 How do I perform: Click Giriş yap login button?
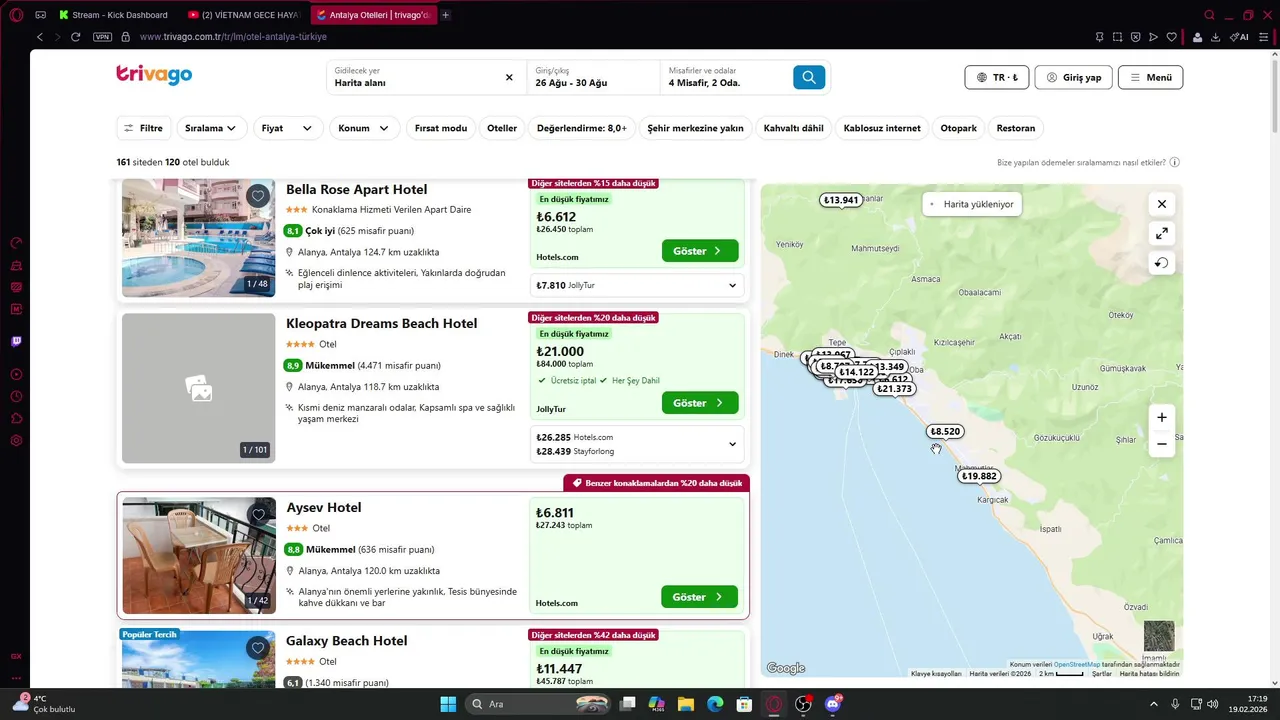point(1073,77)
